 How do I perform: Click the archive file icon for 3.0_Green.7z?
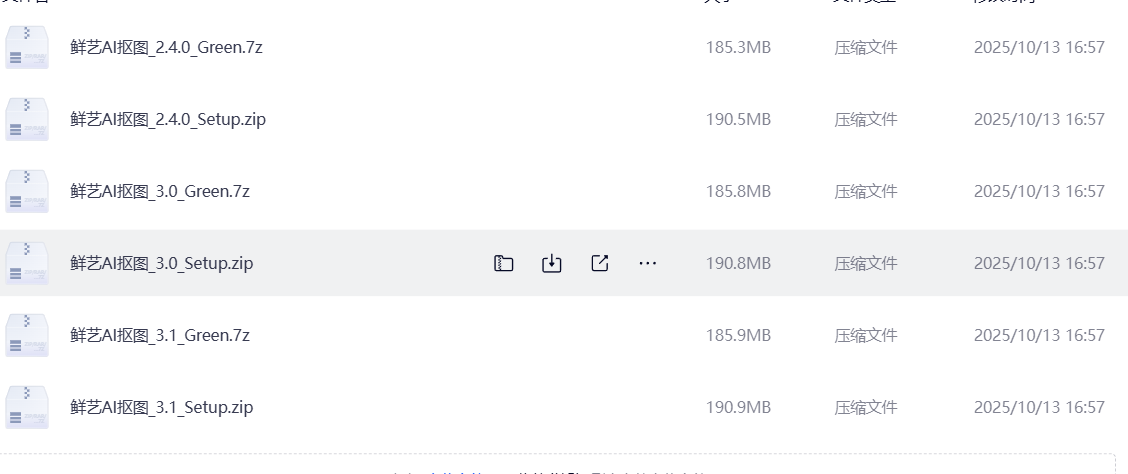coord(27,191)
